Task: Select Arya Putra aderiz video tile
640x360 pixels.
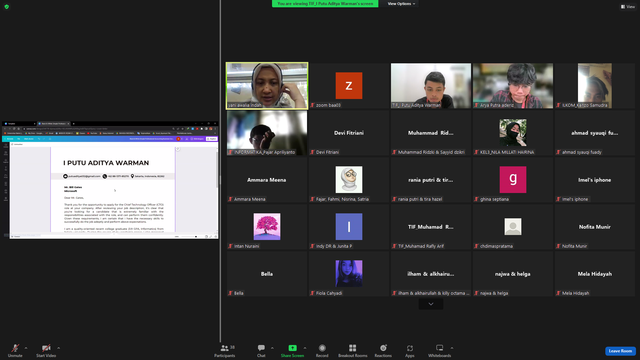Action: 513,86
